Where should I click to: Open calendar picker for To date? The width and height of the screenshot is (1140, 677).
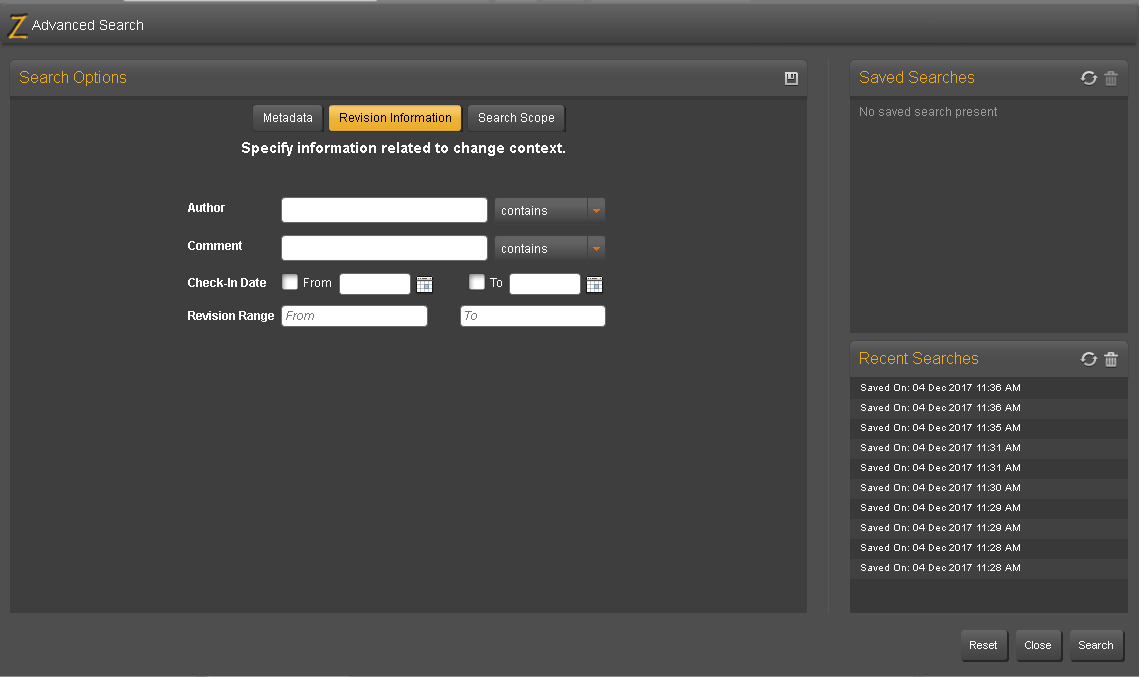[x=594, y=284]
